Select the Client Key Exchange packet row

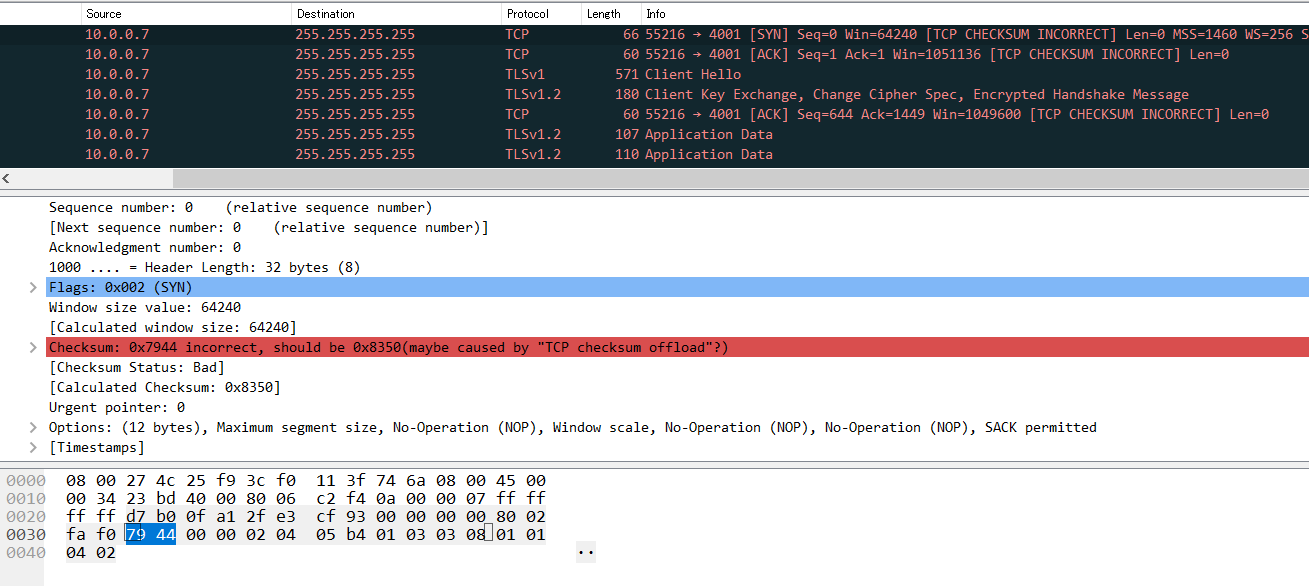click(654, 94)
